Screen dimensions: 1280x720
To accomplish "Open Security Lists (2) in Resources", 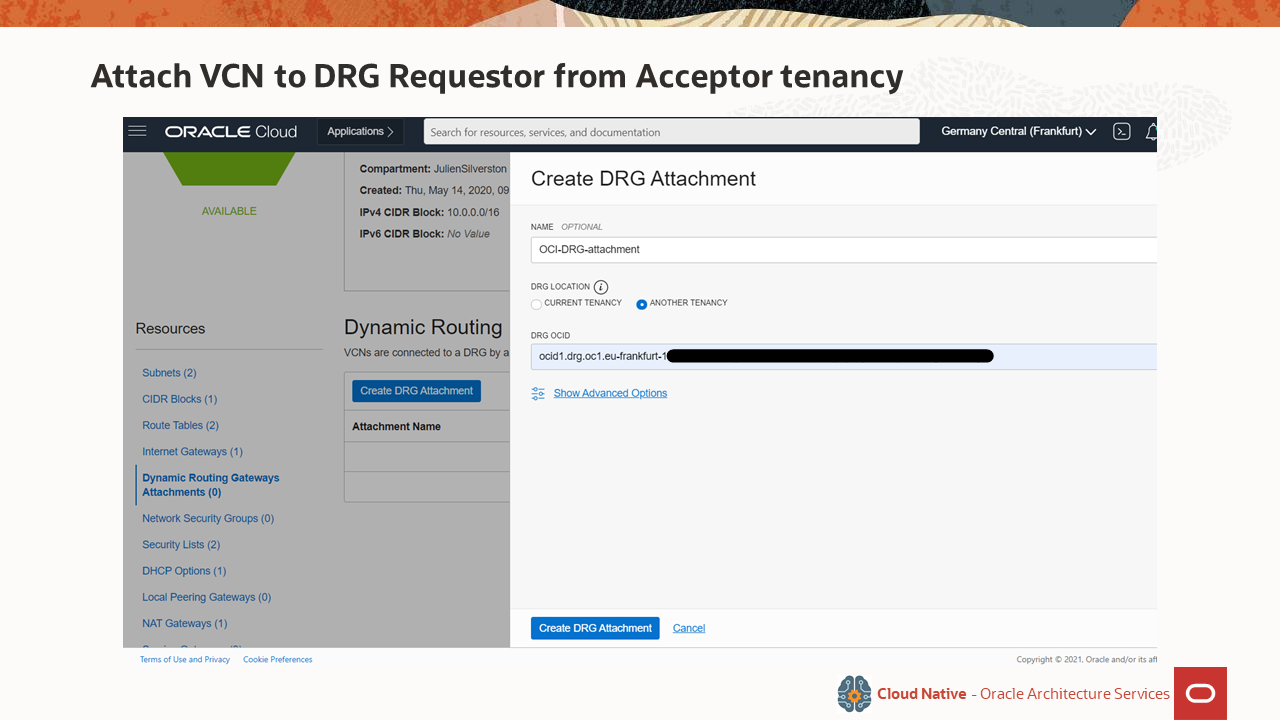I will tap(181, 545).
